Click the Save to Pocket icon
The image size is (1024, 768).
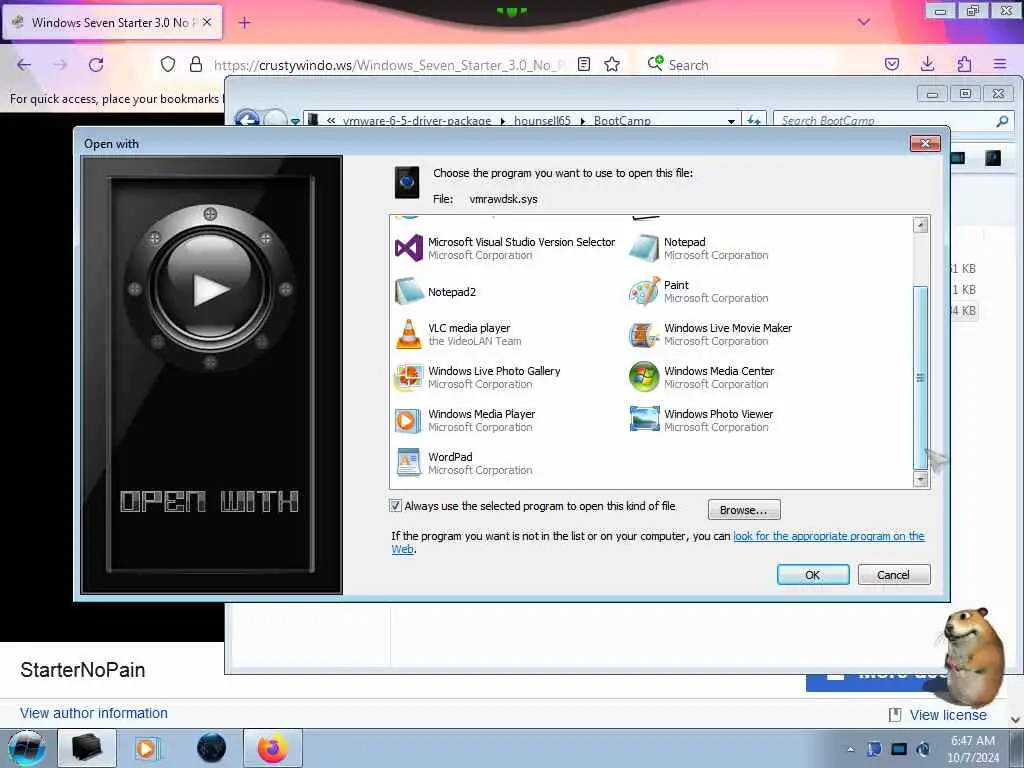(x=891, y=64)
